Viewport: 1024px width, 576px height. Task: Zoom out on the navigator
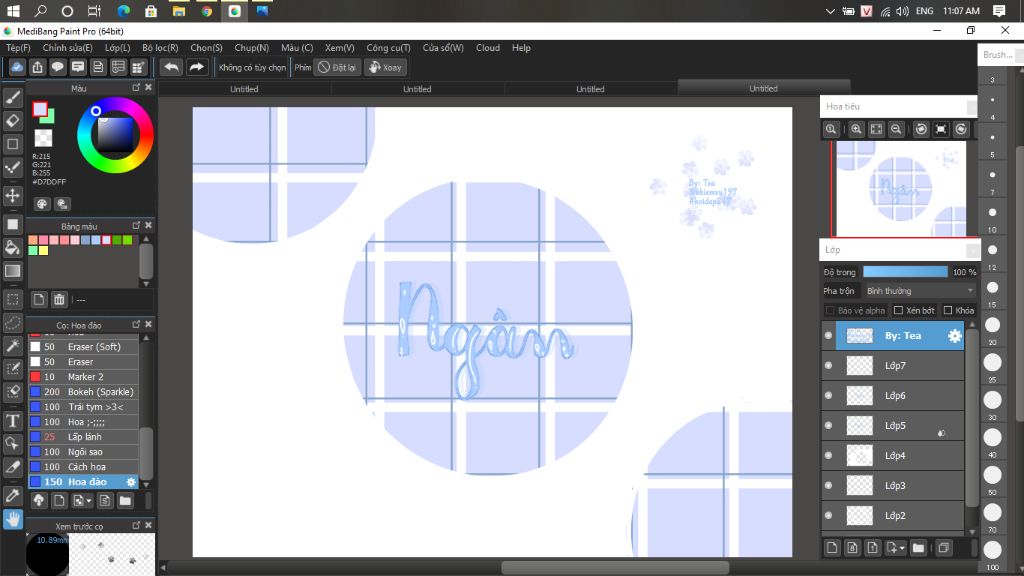click(896, 129)
